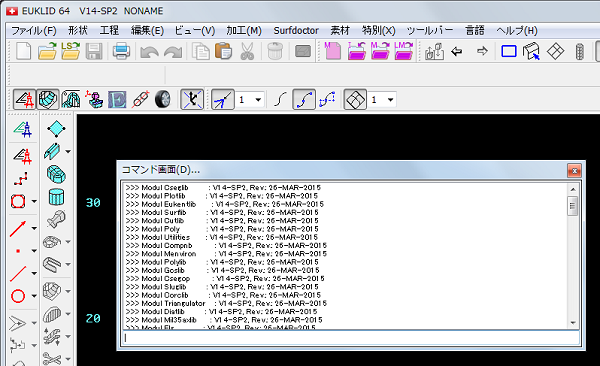Select the red circle tool
The width and height of the screenshot is (600, 366).
coord(18,296)
